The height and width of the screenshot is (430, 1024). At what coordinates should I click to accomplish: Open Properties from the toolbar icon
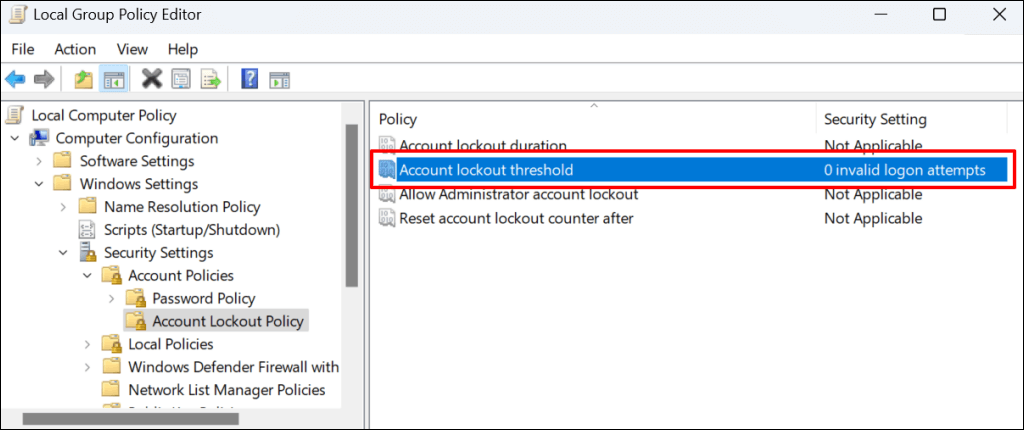pos(180,80)
